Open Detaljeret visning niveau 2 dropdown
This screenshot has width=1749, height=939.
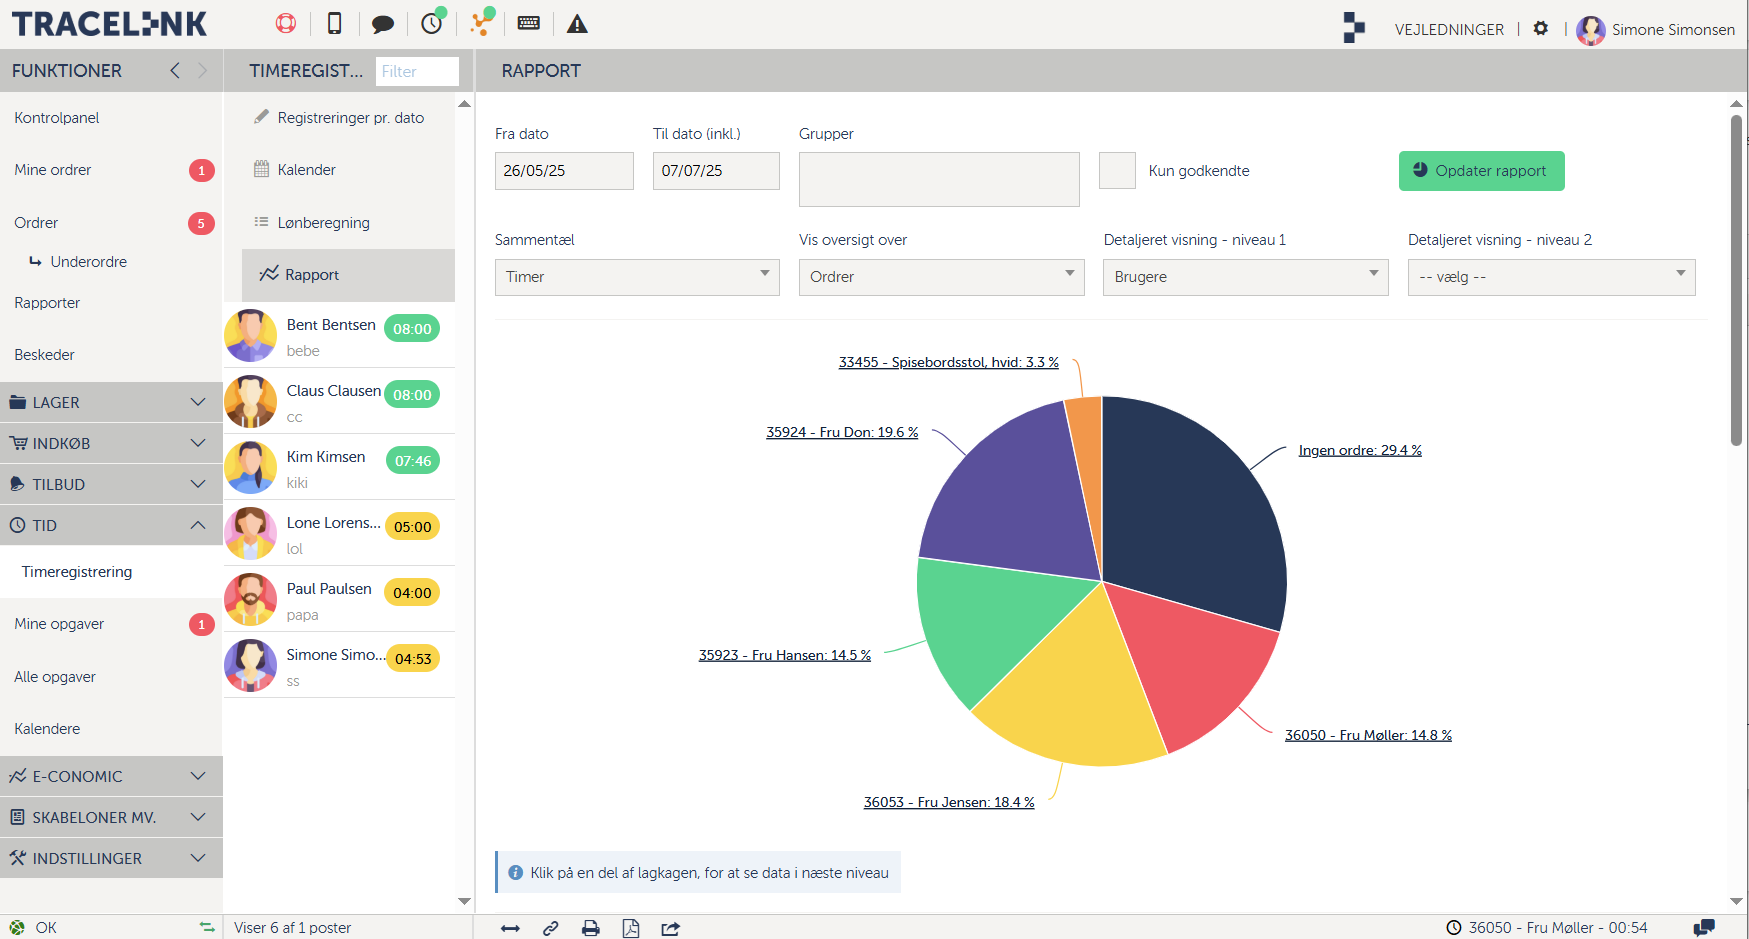click(1551, 277)
